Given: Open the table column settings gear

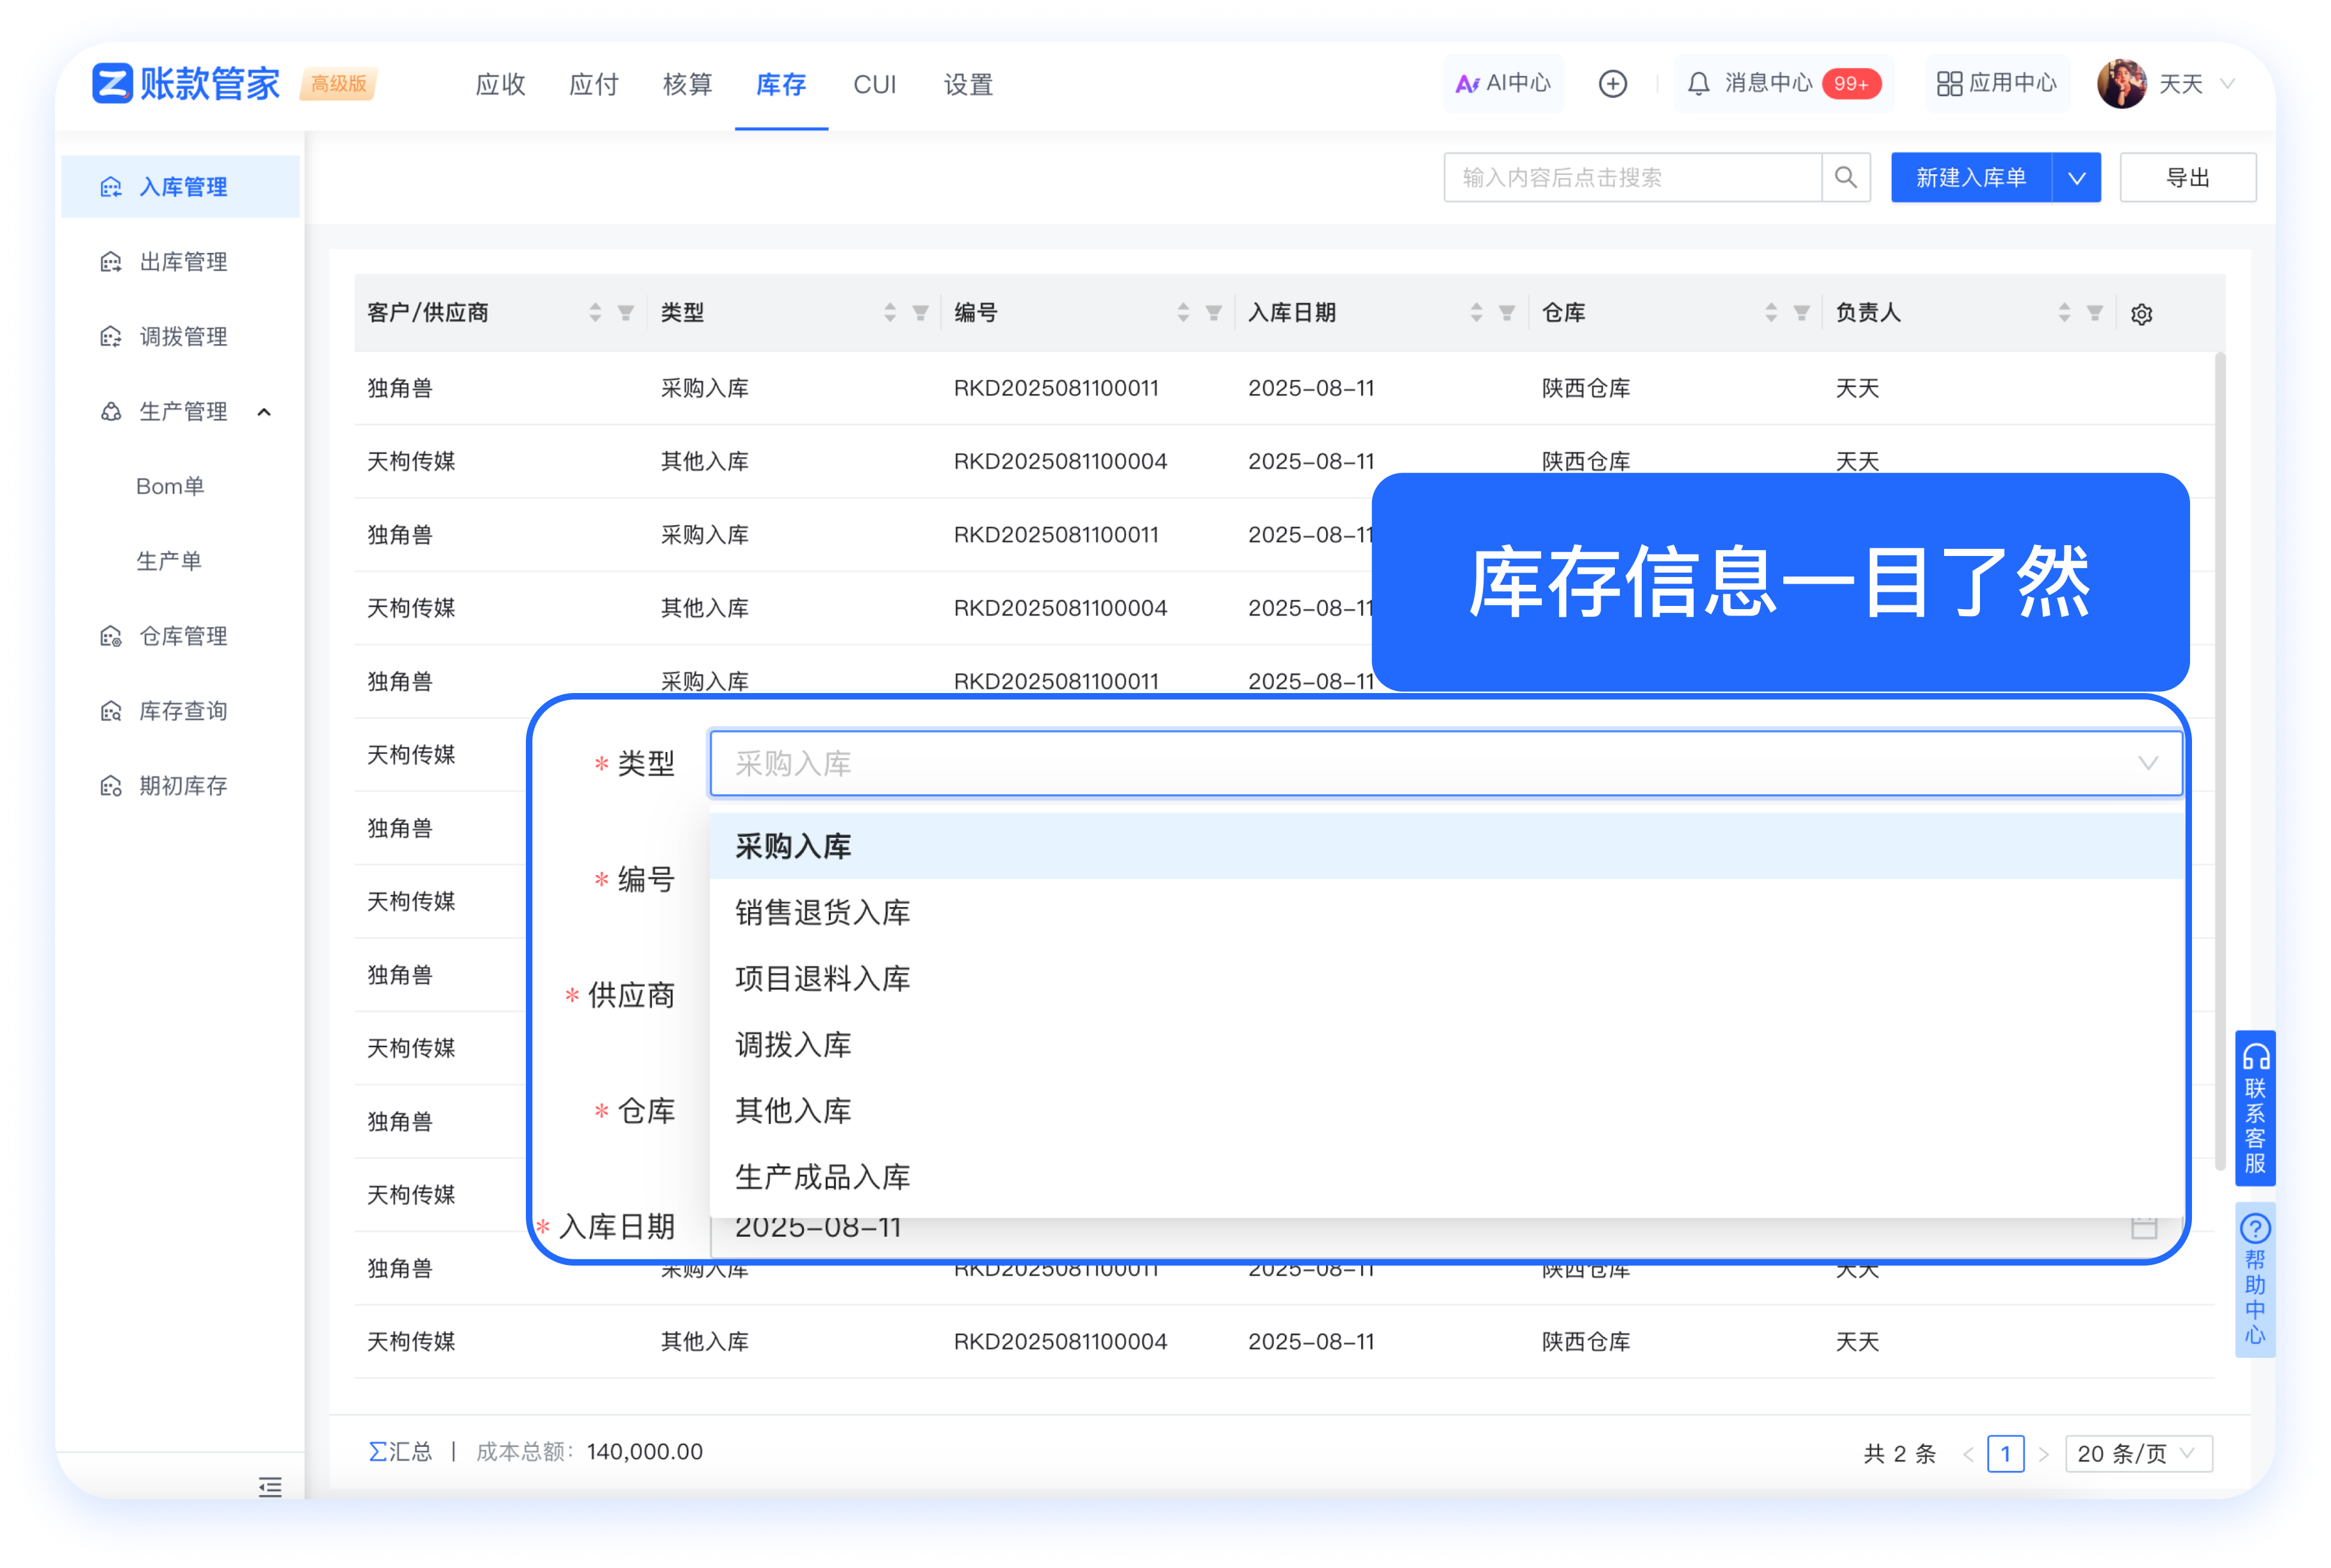Looking at the screenshot, I should (2141, 314).
